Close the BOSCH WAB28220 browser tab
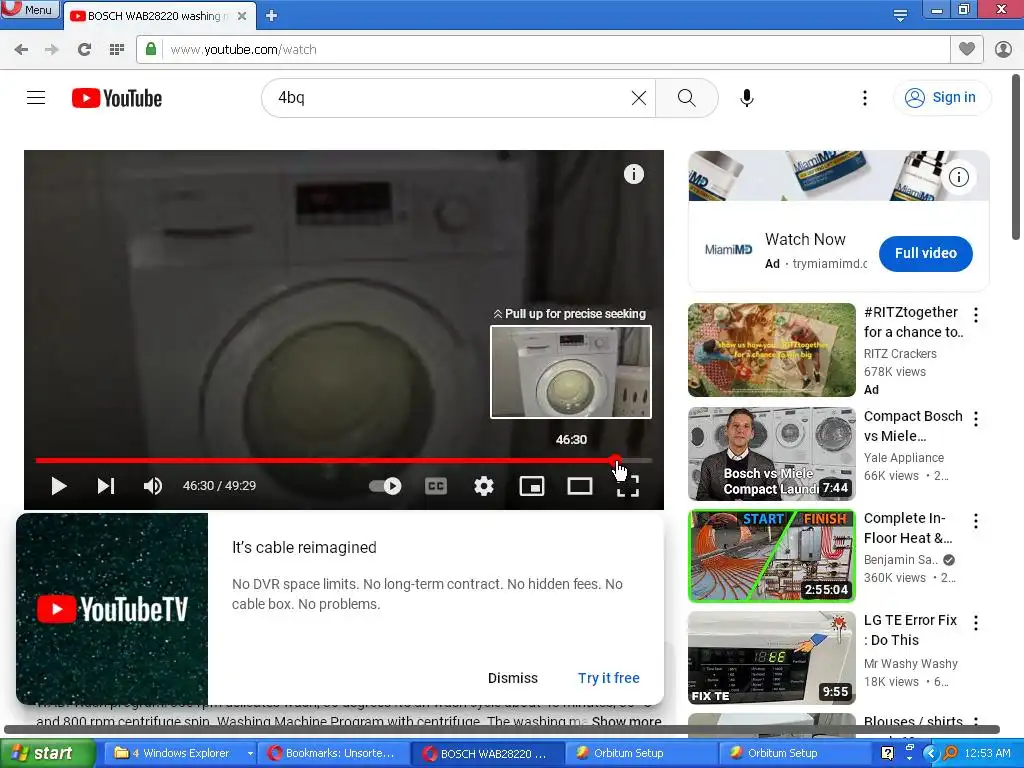1024x768 pixels. 242,16
